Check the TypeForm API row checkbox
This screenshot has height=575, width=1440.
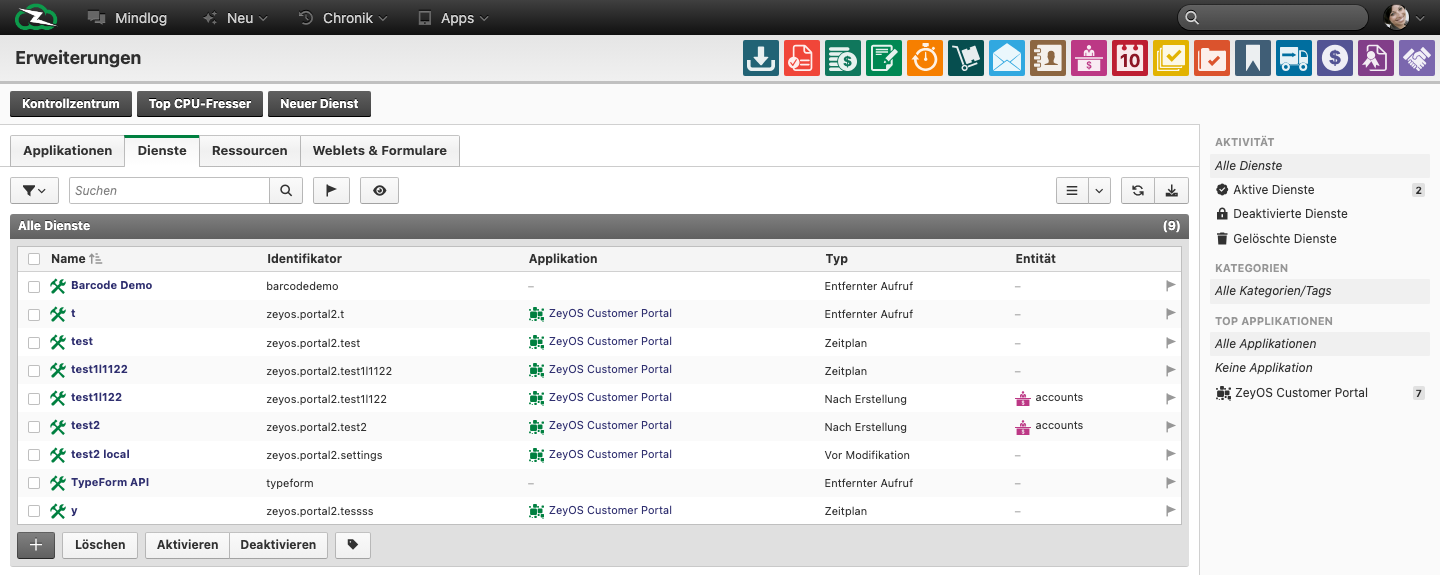tap(34, 483)
